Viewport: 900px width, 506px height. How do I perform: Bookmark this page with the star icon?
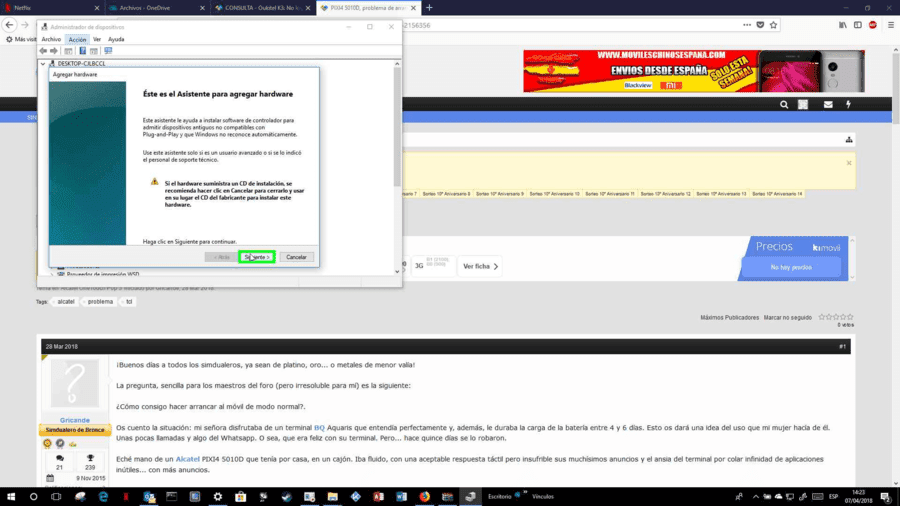tap(773, 25)
